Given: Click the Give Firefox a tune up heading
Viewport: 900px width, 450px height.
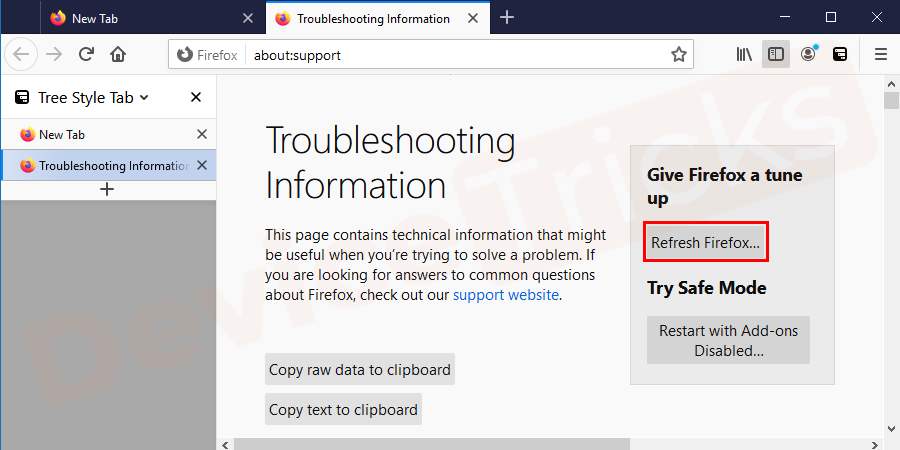Looking at the screenshot, I should (x=724, y=186).
